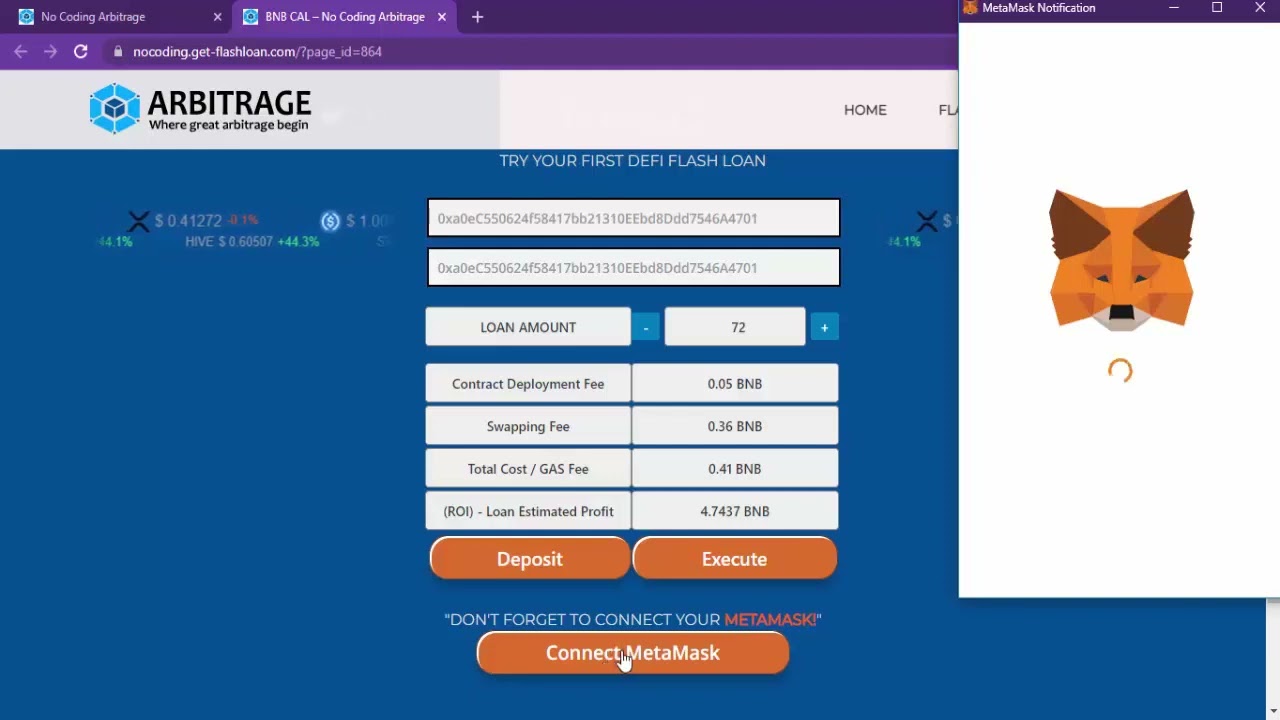
Task: Click the LOAN AMOUNT label
Action: coord(528,327)
